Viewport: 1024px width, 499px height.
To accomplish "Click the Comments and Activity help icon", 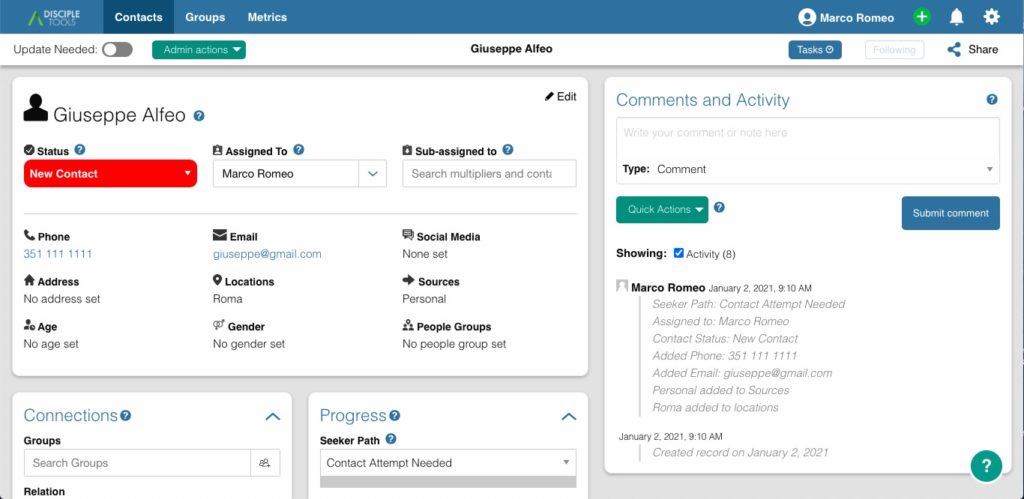I will 992,99.
